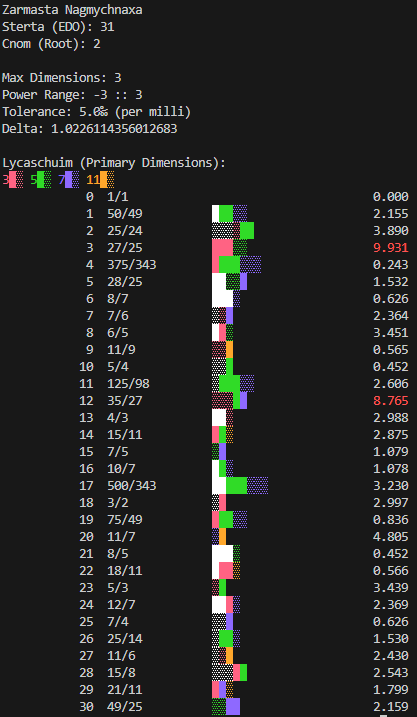This screenshot has width=417, height=717.
Task: Select the ratio 5/4
Action: (118, 367)
